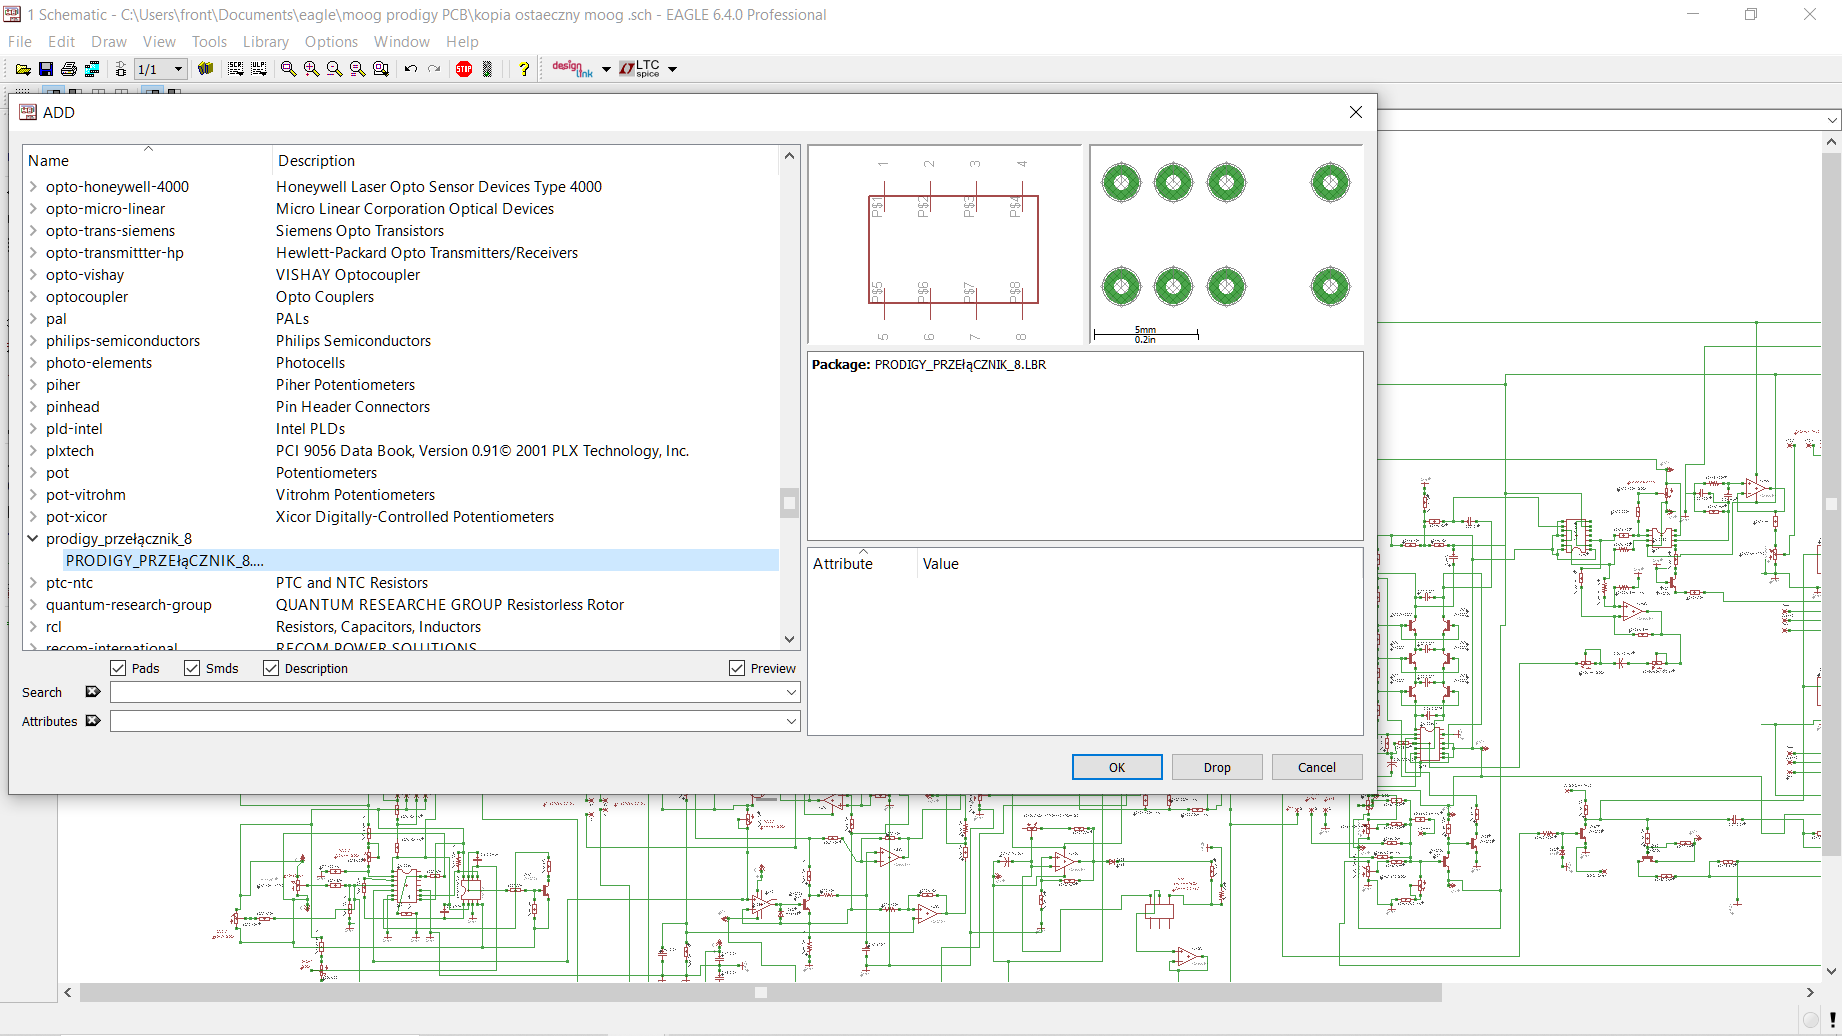Screen dimensions: 1842x1036
Task: Sort by the Name column header
Action: pyautogui.click(x=148, y=160)
